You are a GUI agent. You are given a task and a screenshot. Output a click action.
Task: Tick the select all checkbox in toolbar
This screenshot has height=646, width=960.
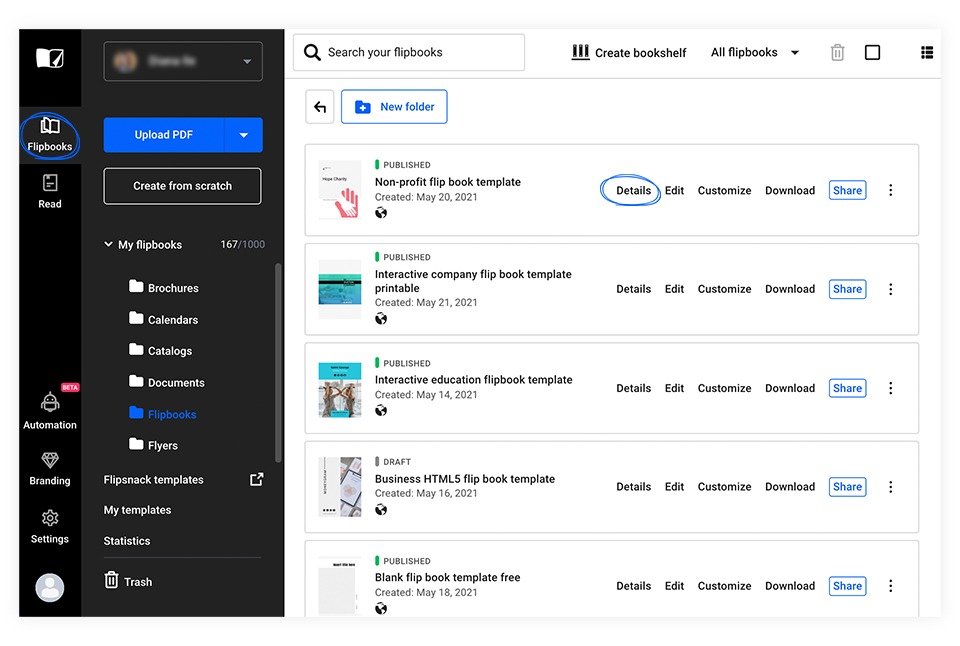pos(872,53)
